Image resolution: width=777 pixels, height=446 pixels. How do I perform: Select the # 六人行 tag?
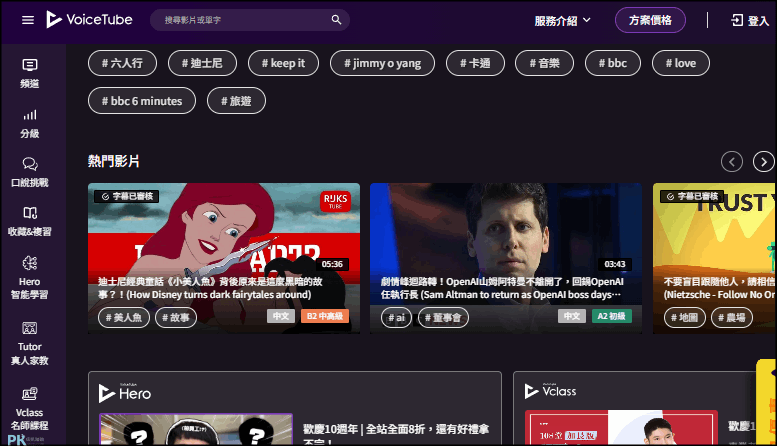[x=122, y=63]
